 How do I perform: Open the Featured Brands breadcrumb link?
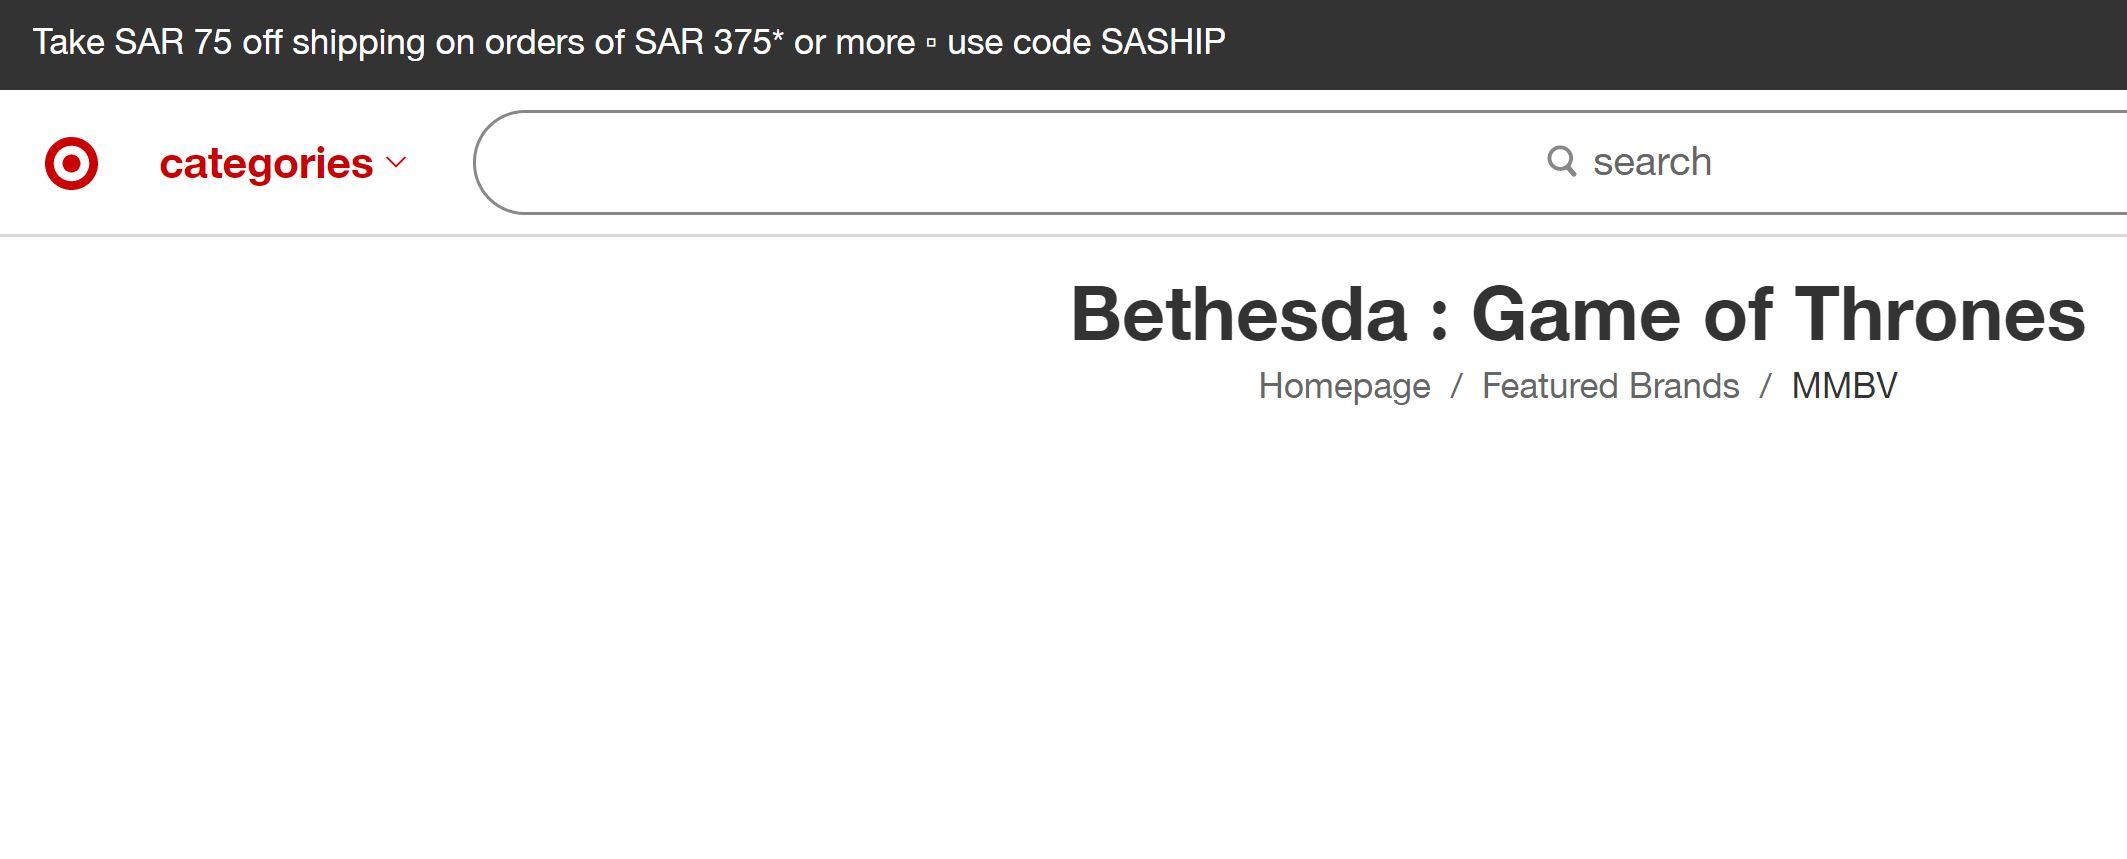point(1610,386)
